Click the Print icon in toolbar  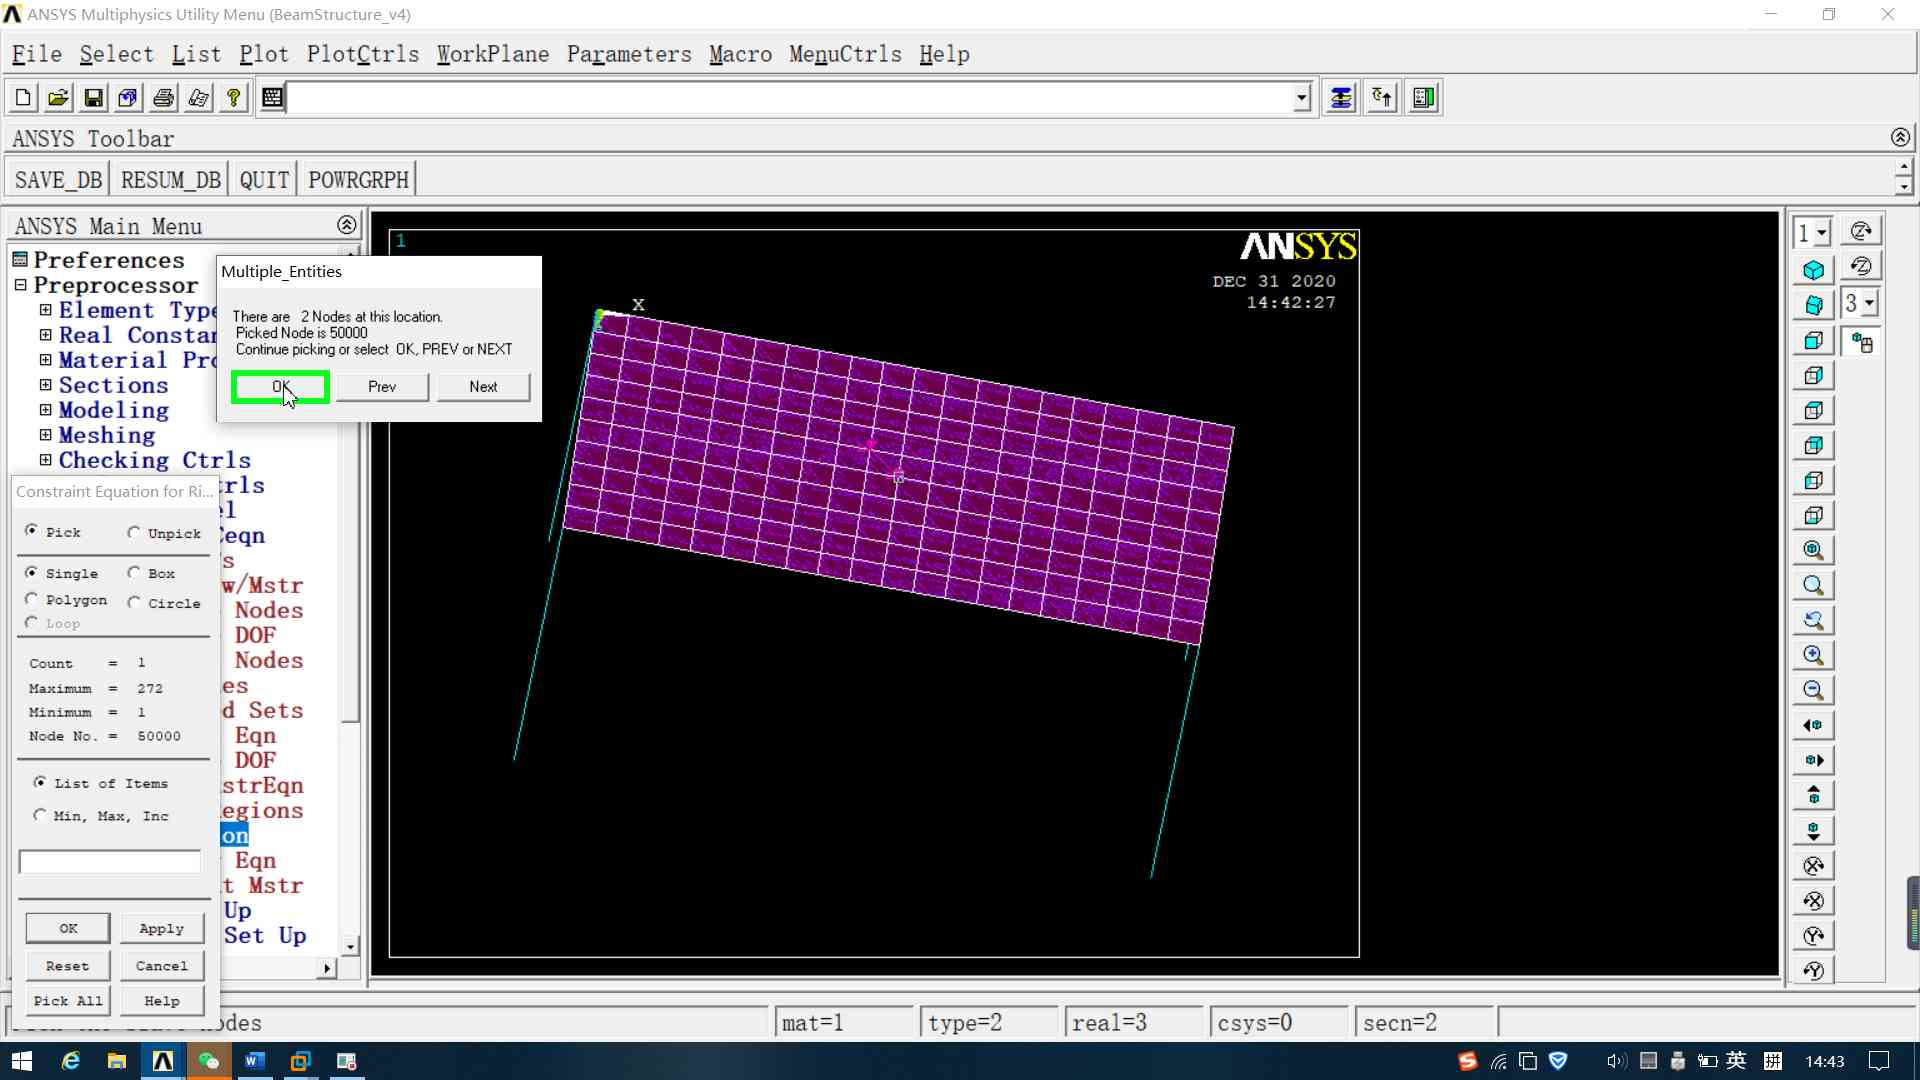click(163, 98)
